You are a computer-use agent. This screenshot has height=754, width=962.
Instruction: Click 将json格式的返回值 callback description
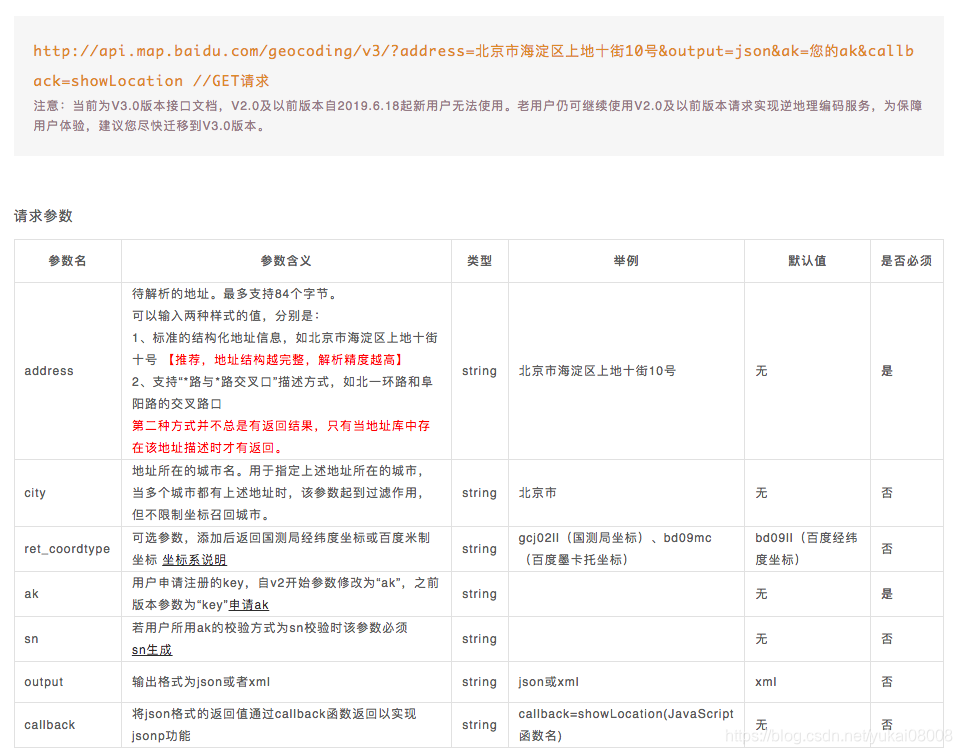274,725
